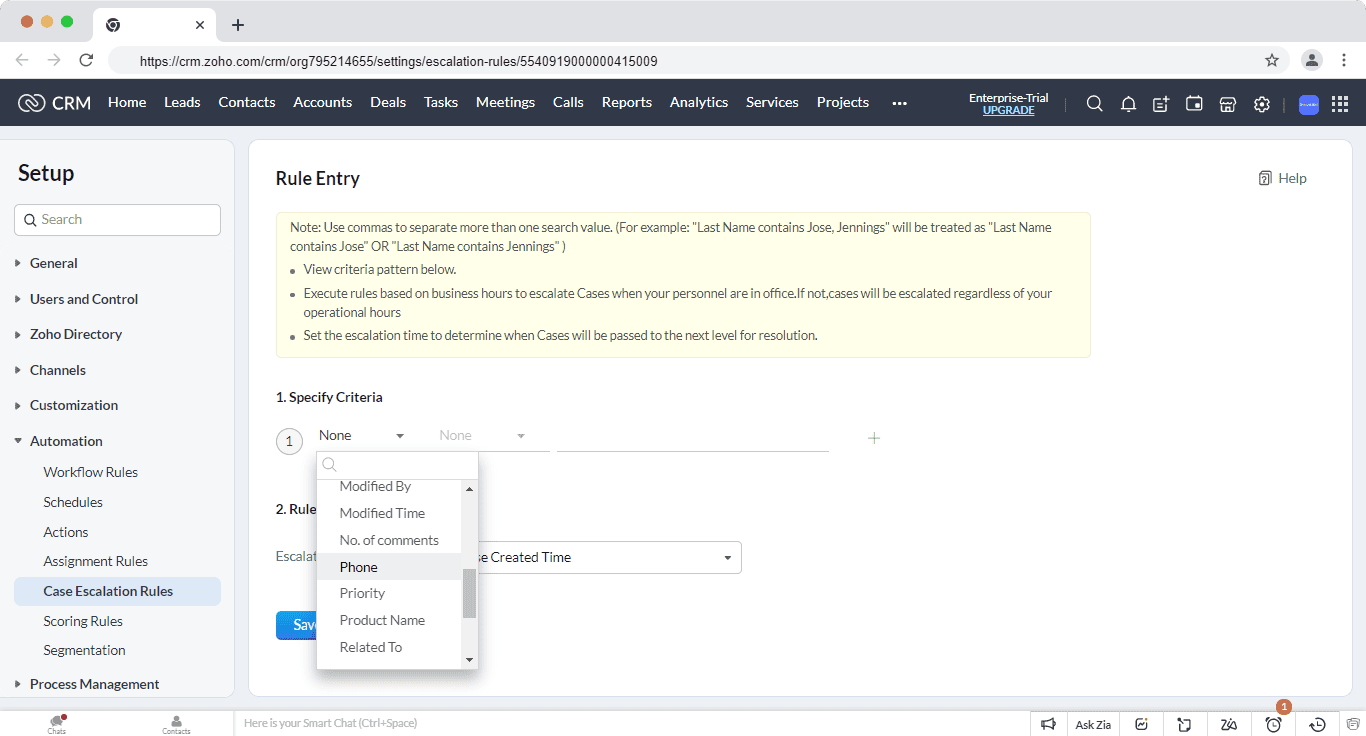
Task: Switch to the Reports tab
Action: (x=627, y=102)
